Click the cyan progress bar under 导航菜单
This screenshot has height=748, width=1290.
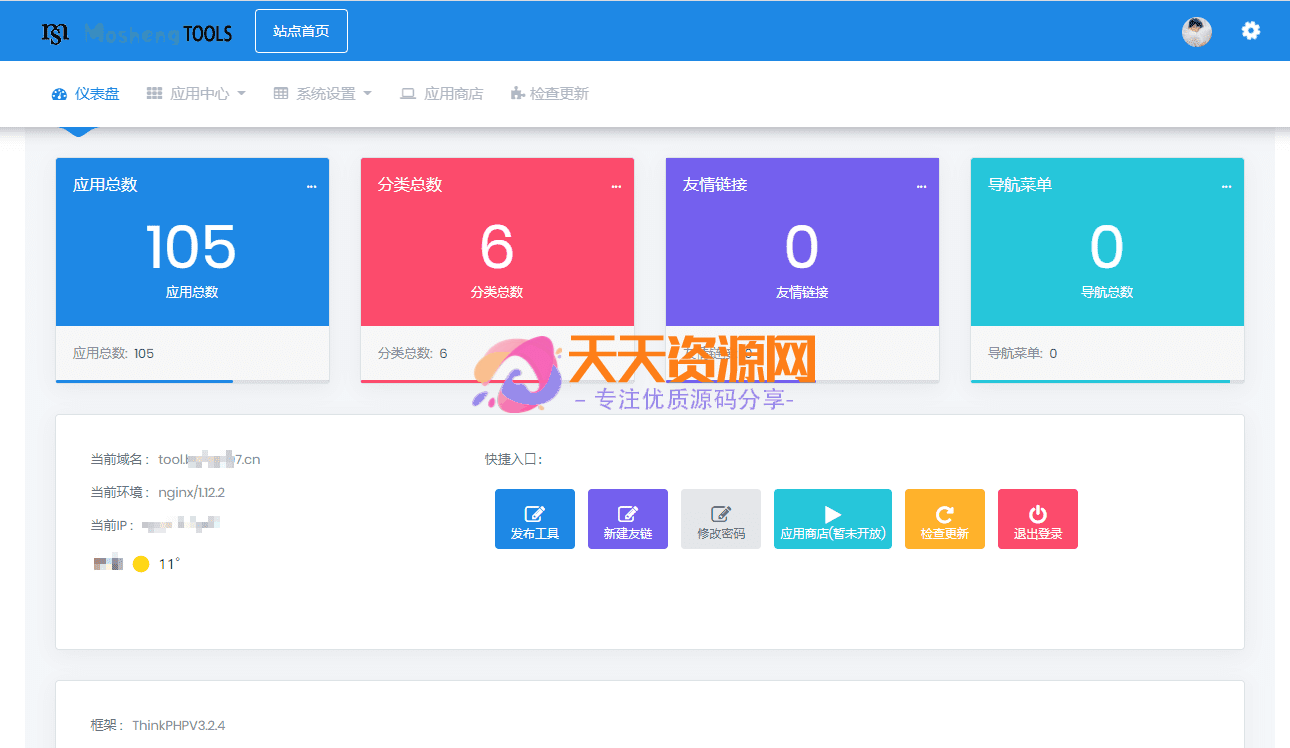tap(1100, 381)
